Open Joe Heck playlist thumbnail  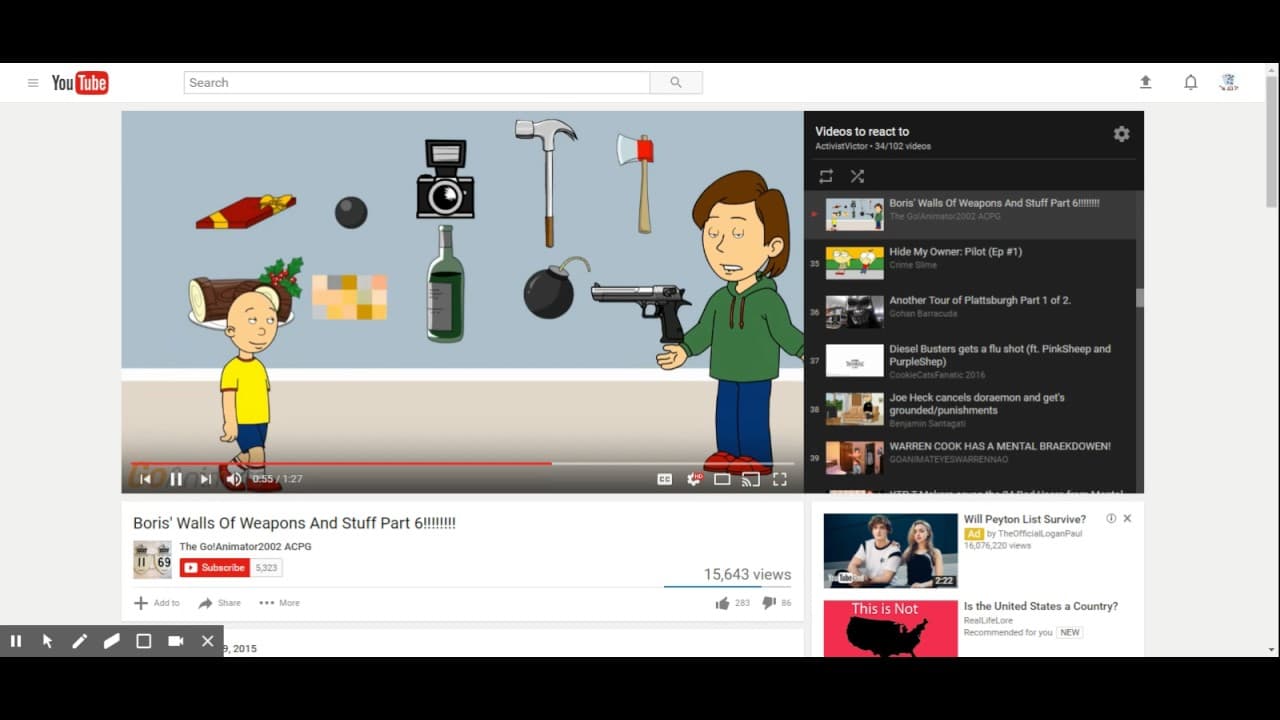click(854, 409)
